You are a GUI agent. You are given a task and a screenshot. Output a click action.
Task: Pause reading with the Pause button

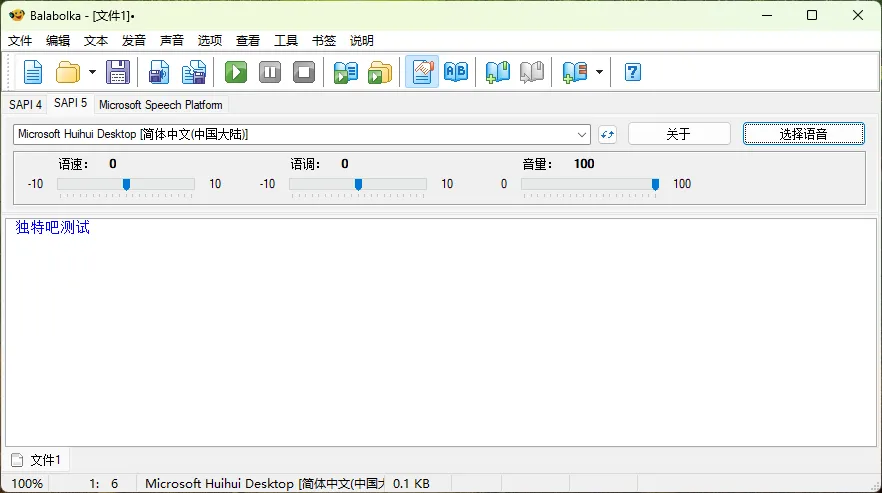coord(270,72)
